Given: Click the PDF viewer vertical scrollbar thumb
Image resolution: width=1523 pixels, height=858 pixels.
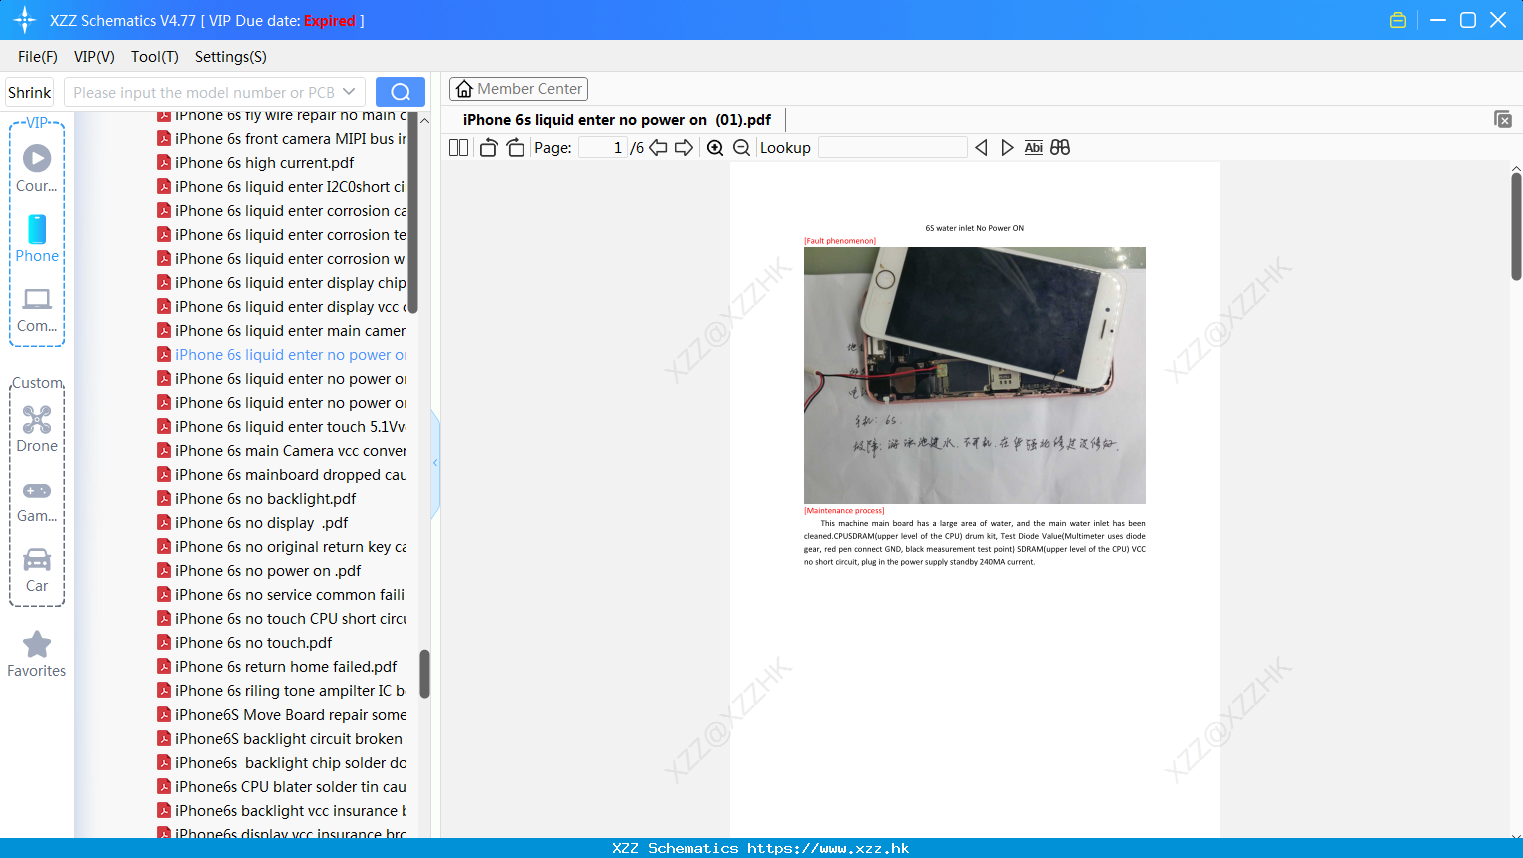Looking at the screenshot, I should 1516,226.
